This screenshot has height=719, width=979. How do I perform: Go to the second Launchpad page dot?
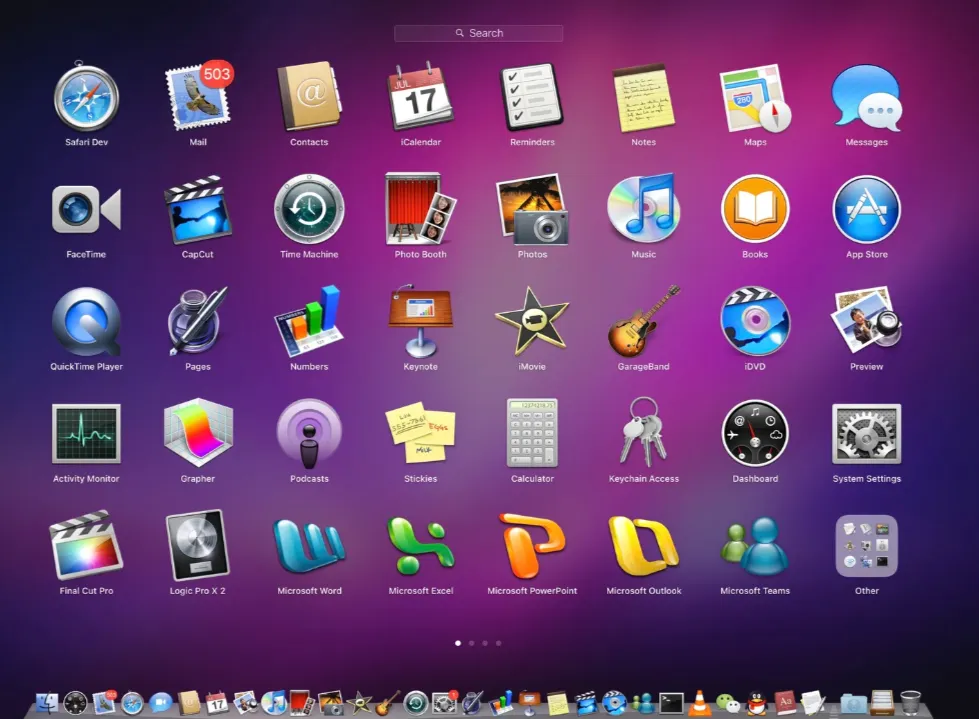471,643
